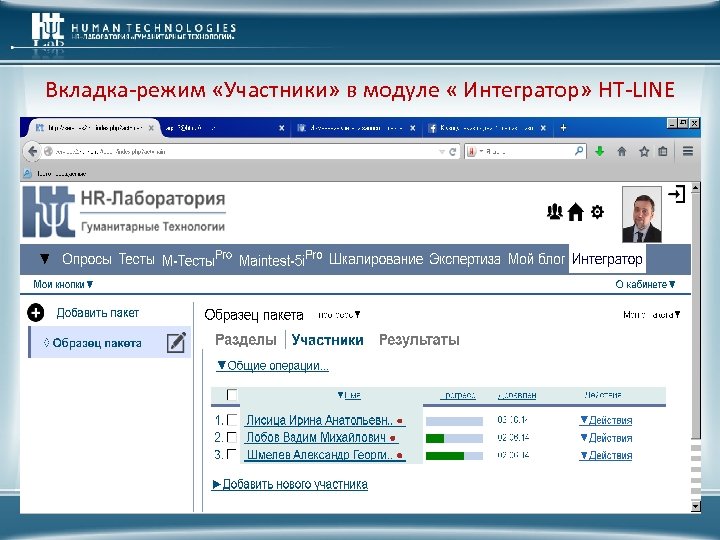Open Действия dropdown for Лисица Ирина
The height and width of the screenshot is (540, 720).
[x=606, y=420]
